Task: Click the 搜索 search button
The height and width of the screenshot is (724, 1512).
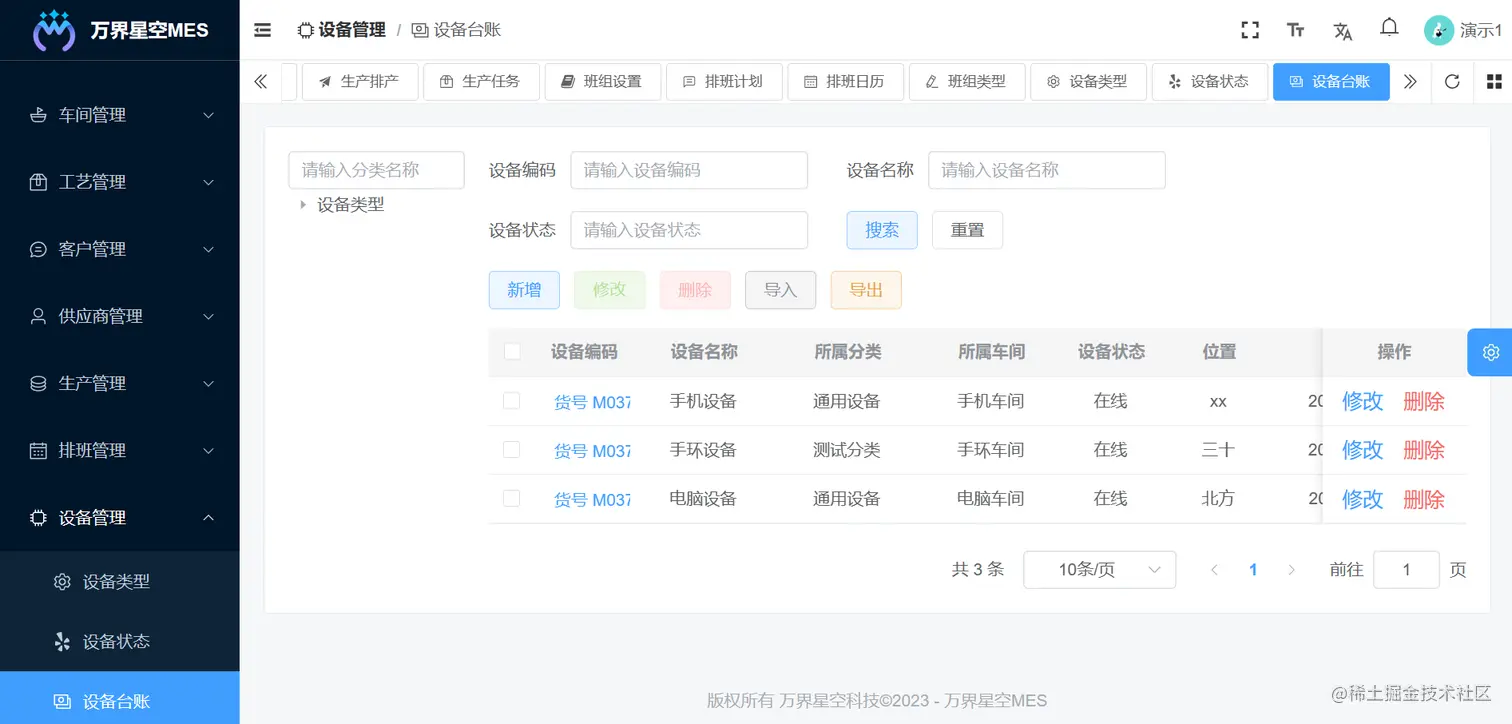Action: [x=881, y=230]
